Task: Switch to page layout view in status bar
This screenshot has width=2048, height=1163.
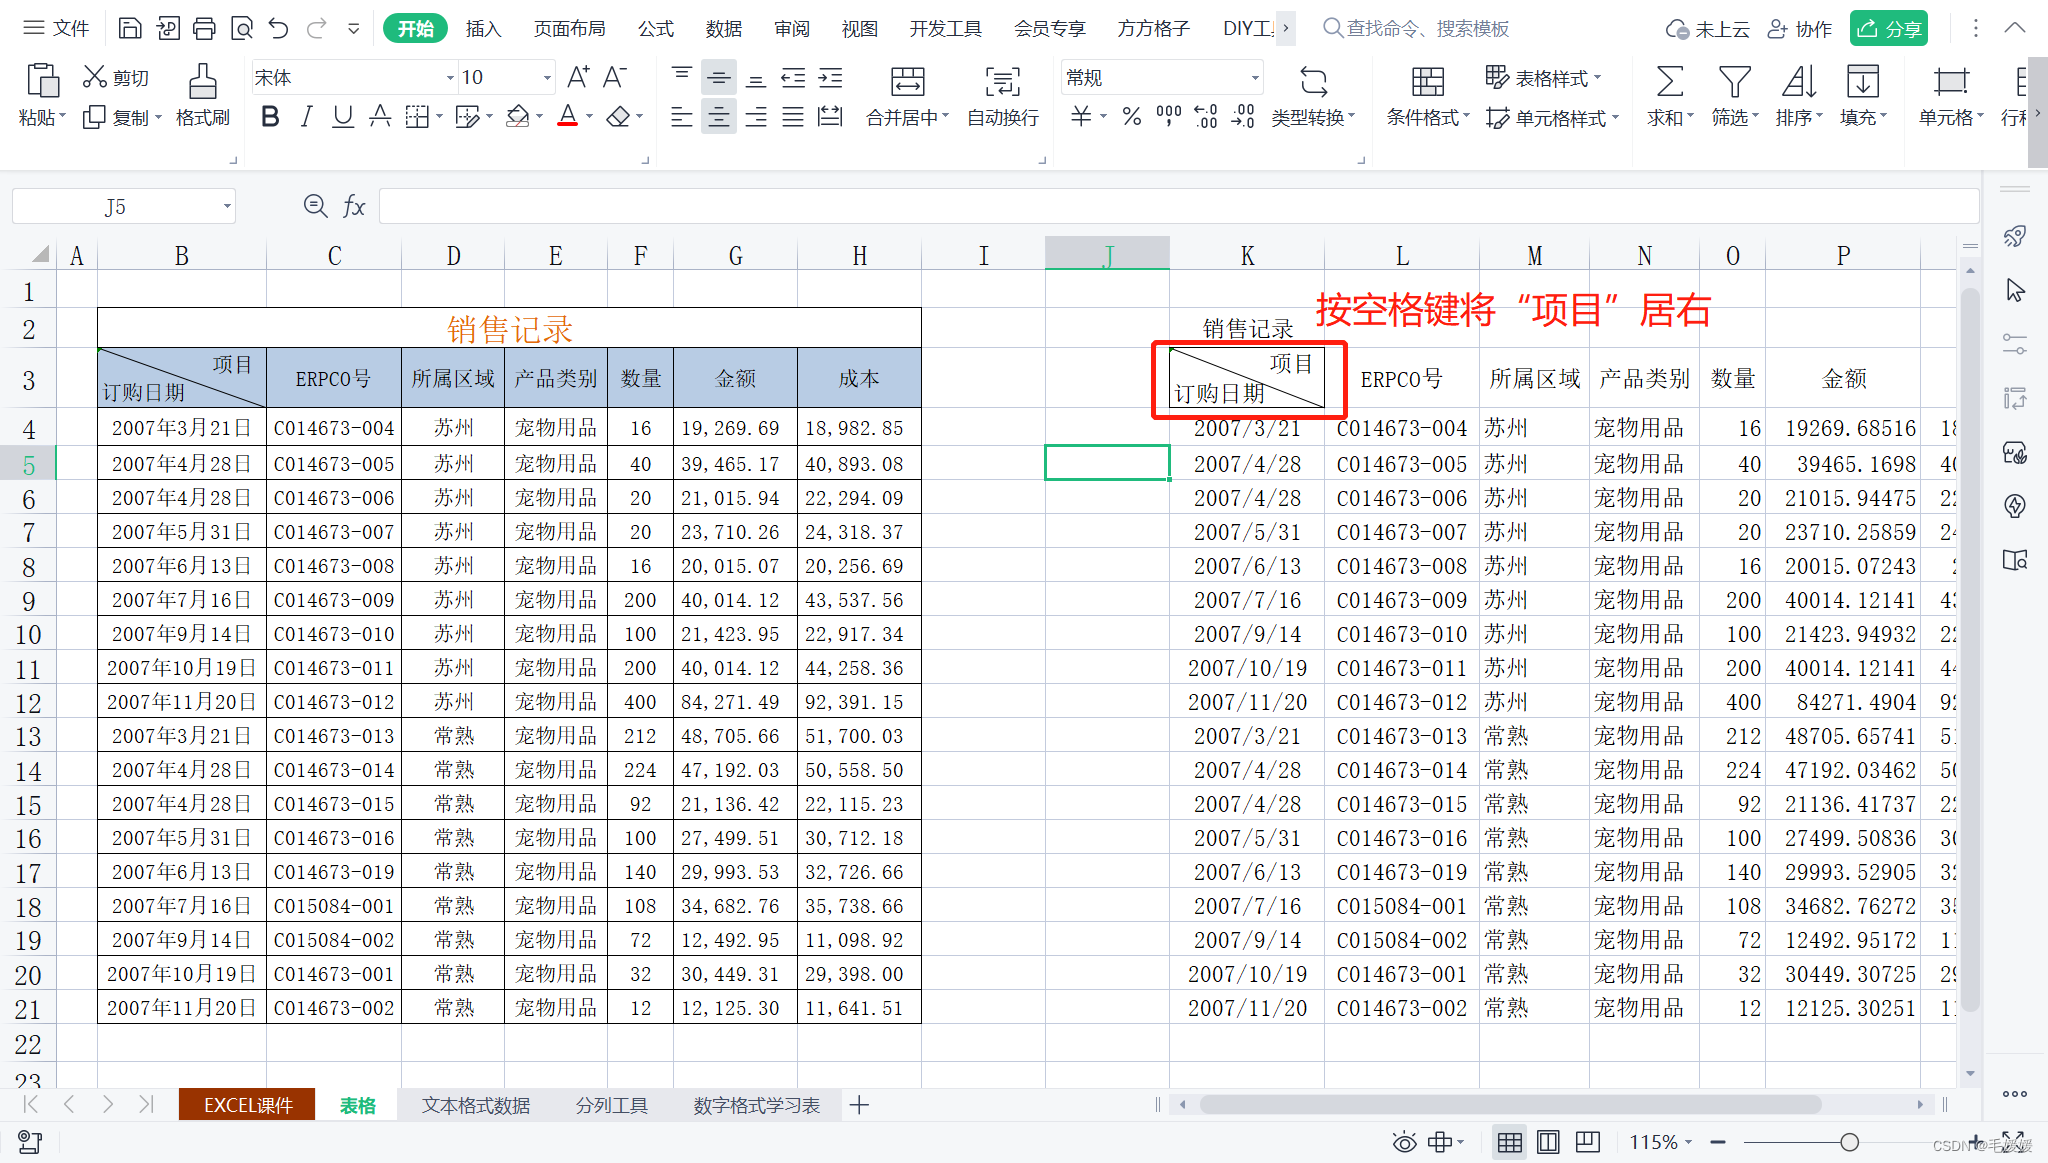Action: click(1548, 1142)
